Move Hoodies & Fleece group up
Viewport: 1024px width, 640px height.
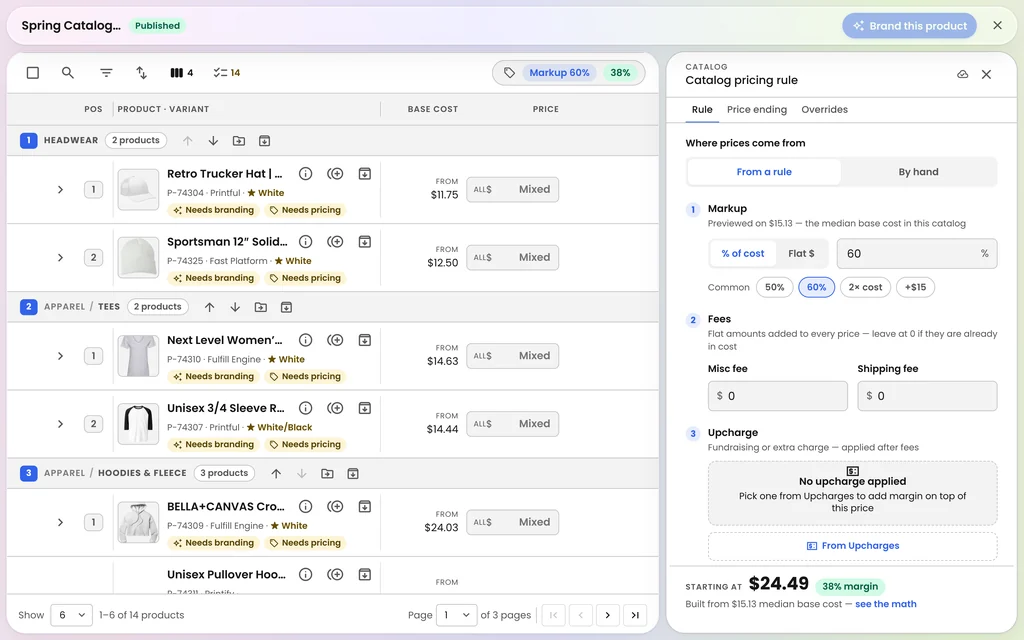coord(276,473)
